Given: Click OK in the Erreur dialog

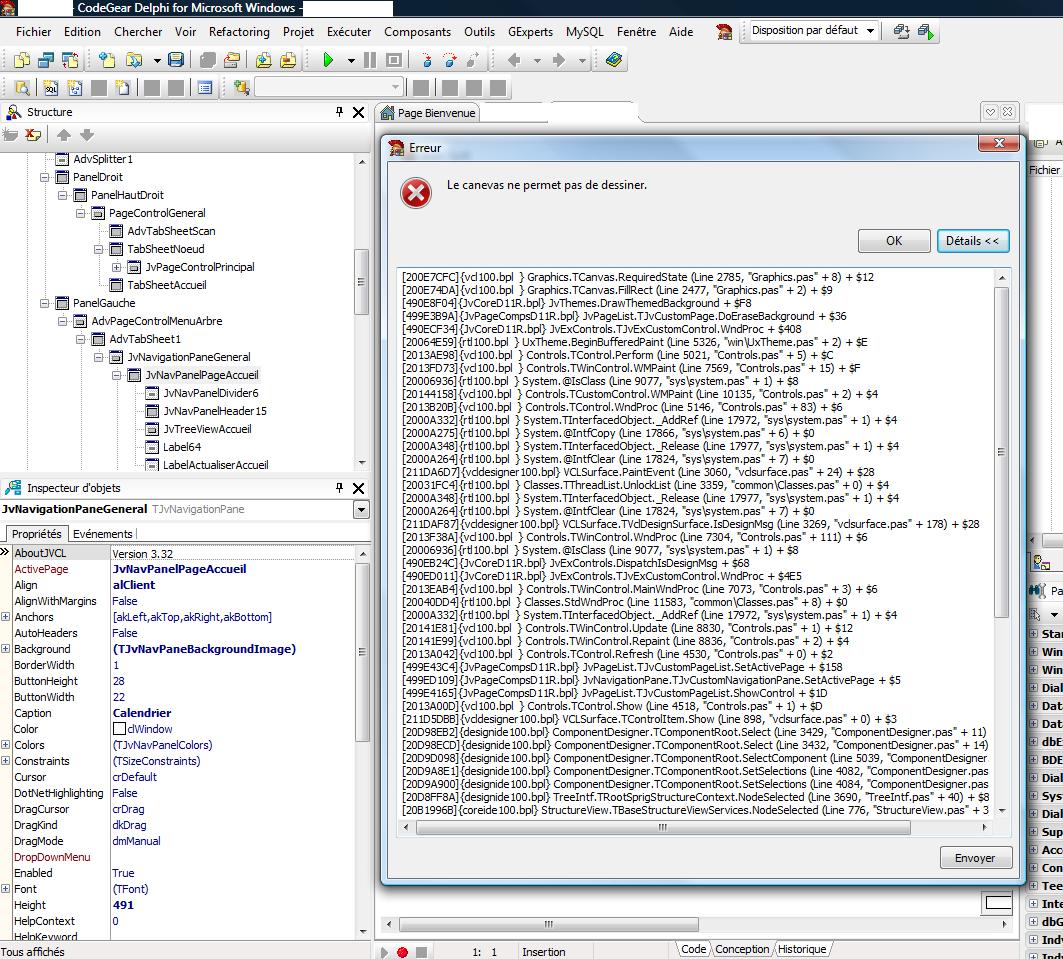Looking at the screenshot, I should click(894, 241).
